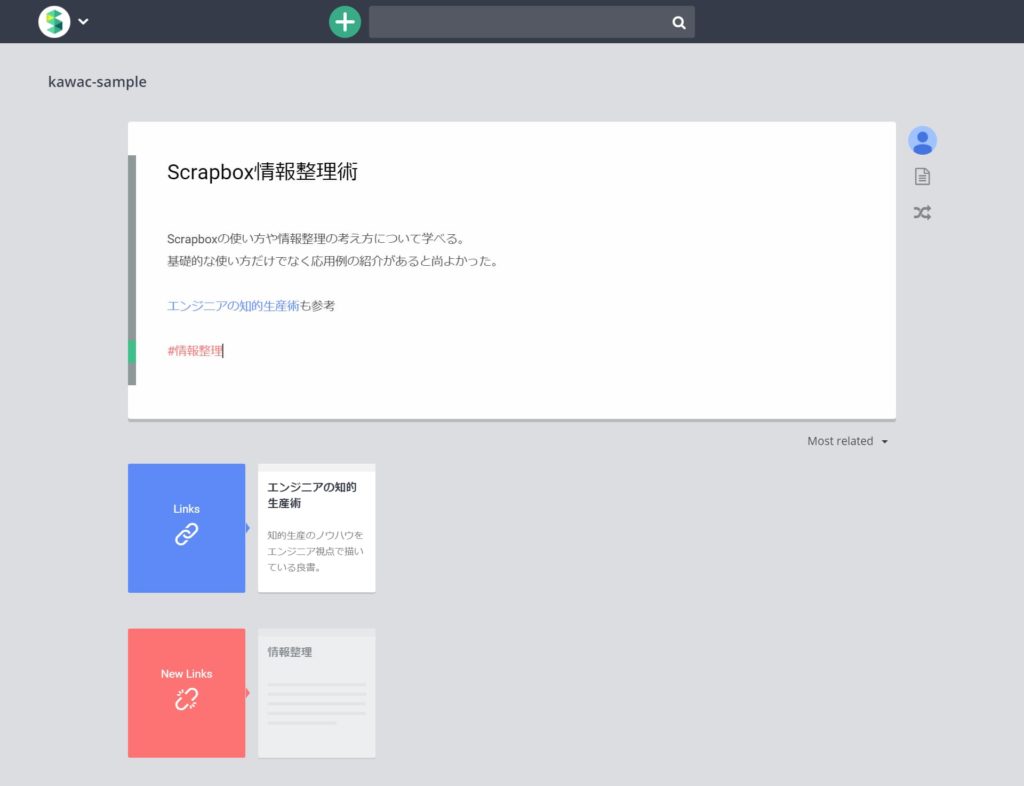This screenshot has width=1024, height=786.
Task: Follow the エンジニアの知的生産術 link in text
Action: pos(233,306)
